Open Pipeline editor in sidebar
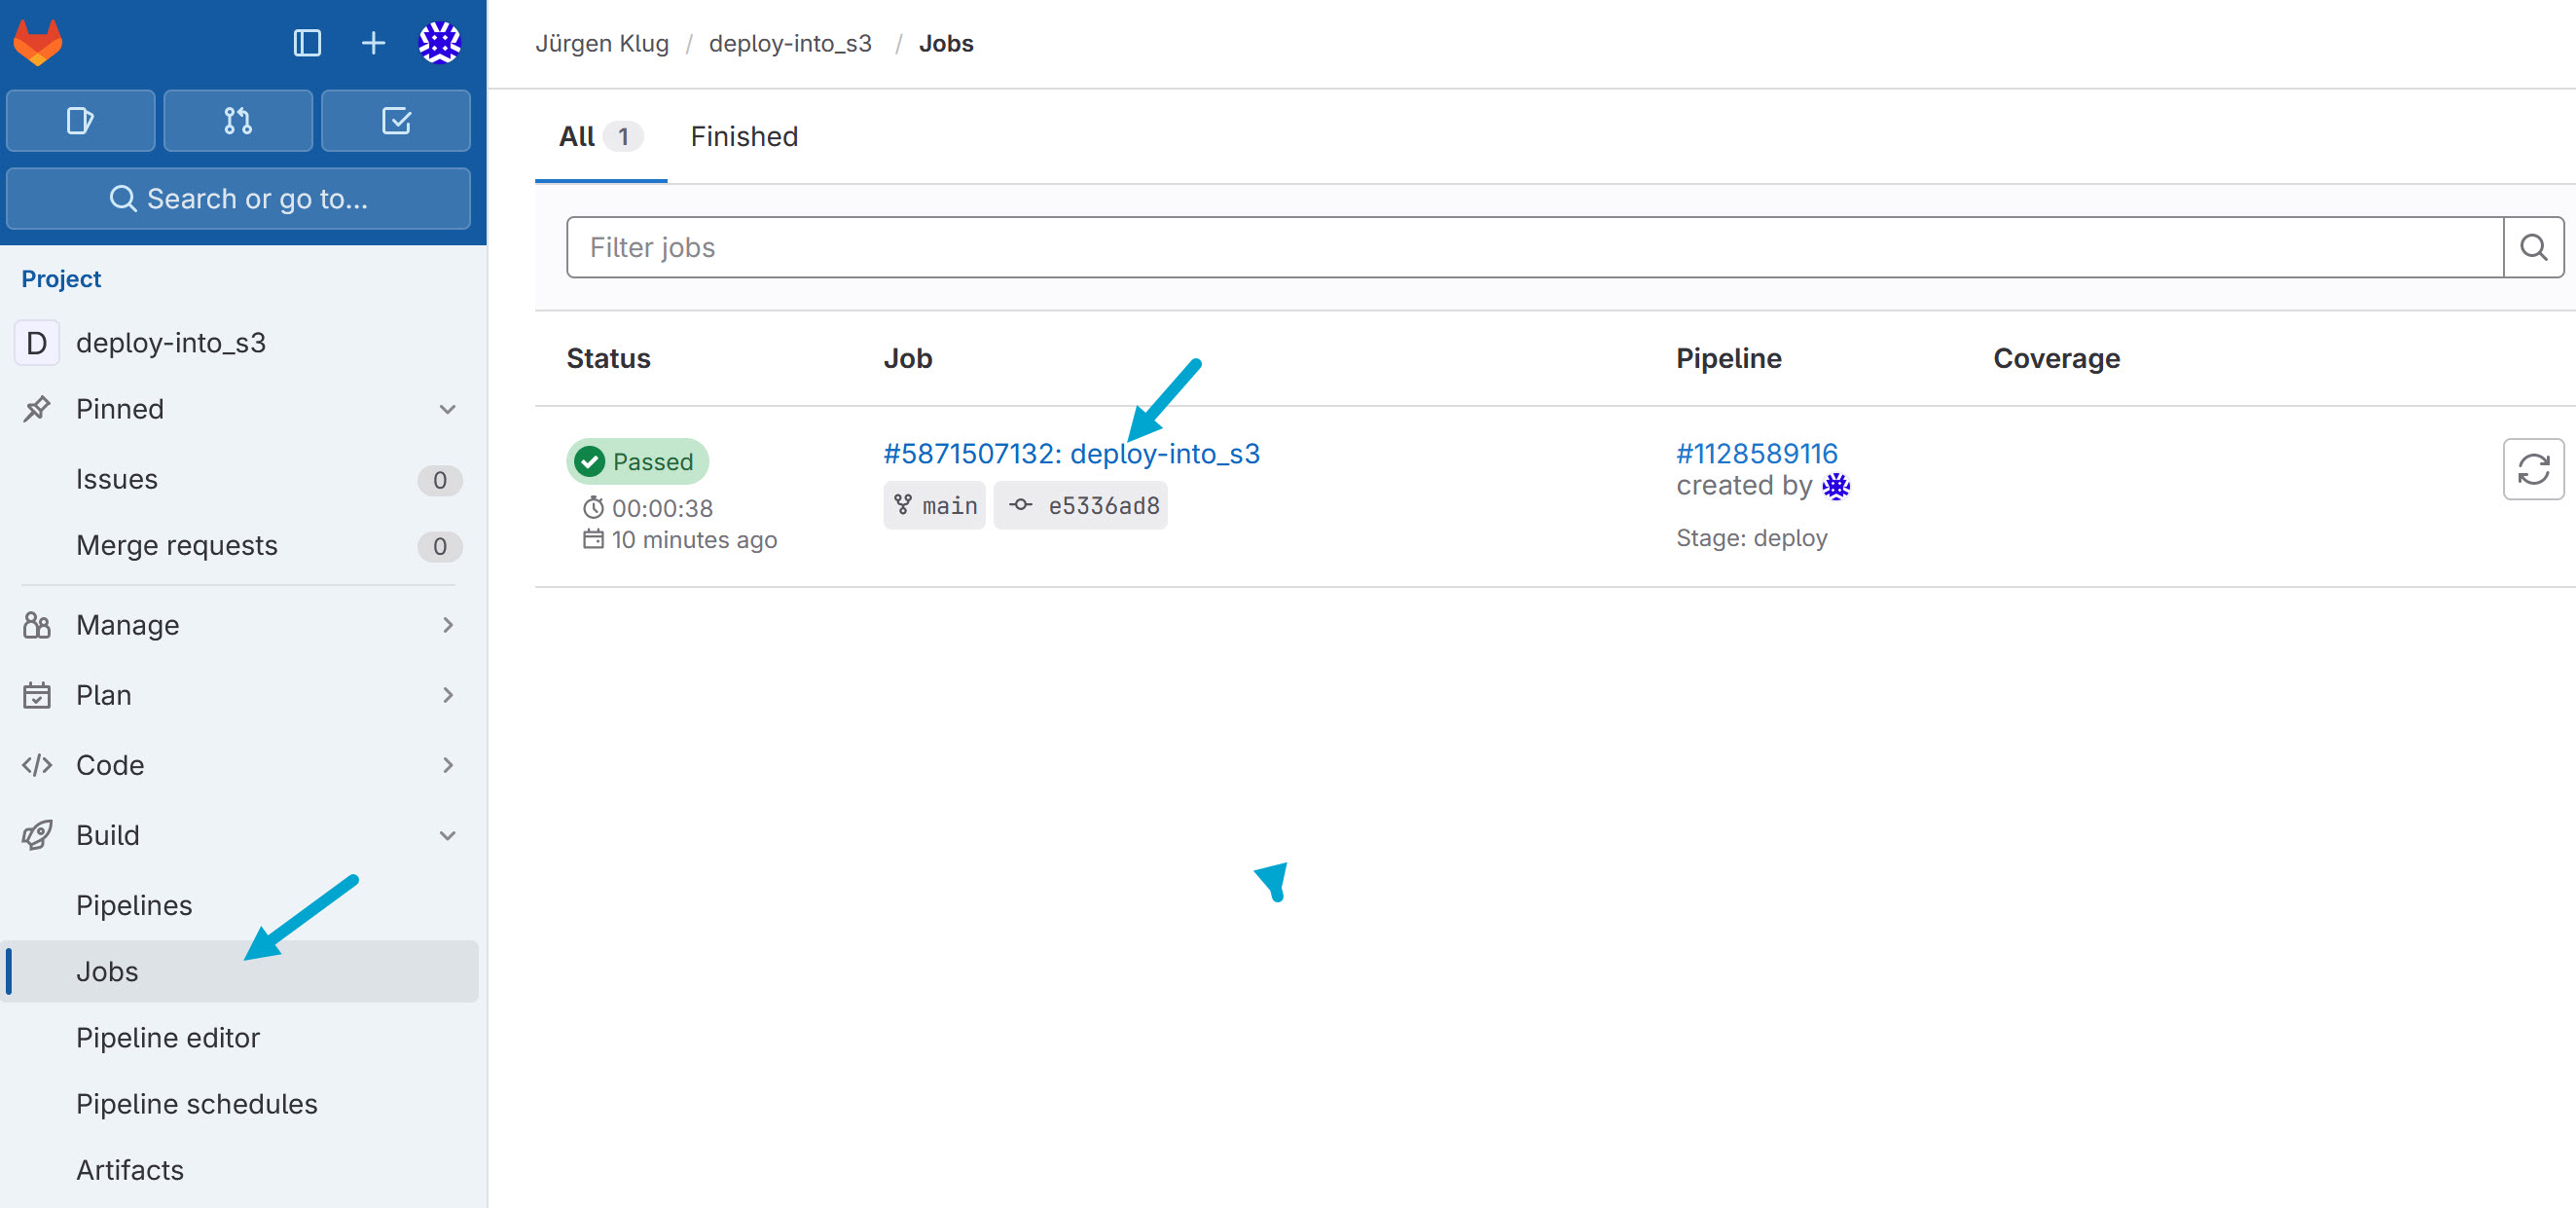Image resolution: width=2576 pixels, height=1208 pixels. click(x=168, y=1038)
